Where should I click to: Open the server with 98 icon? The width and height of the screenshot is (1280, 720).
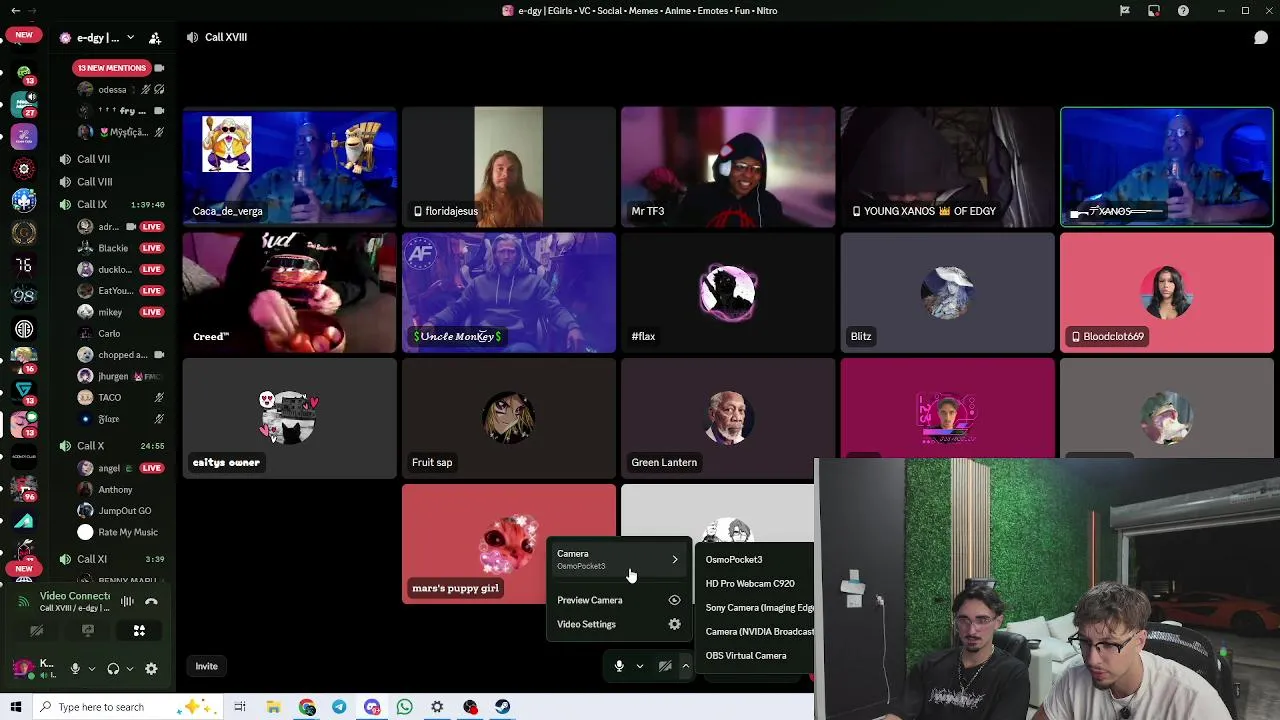(24, 296)
